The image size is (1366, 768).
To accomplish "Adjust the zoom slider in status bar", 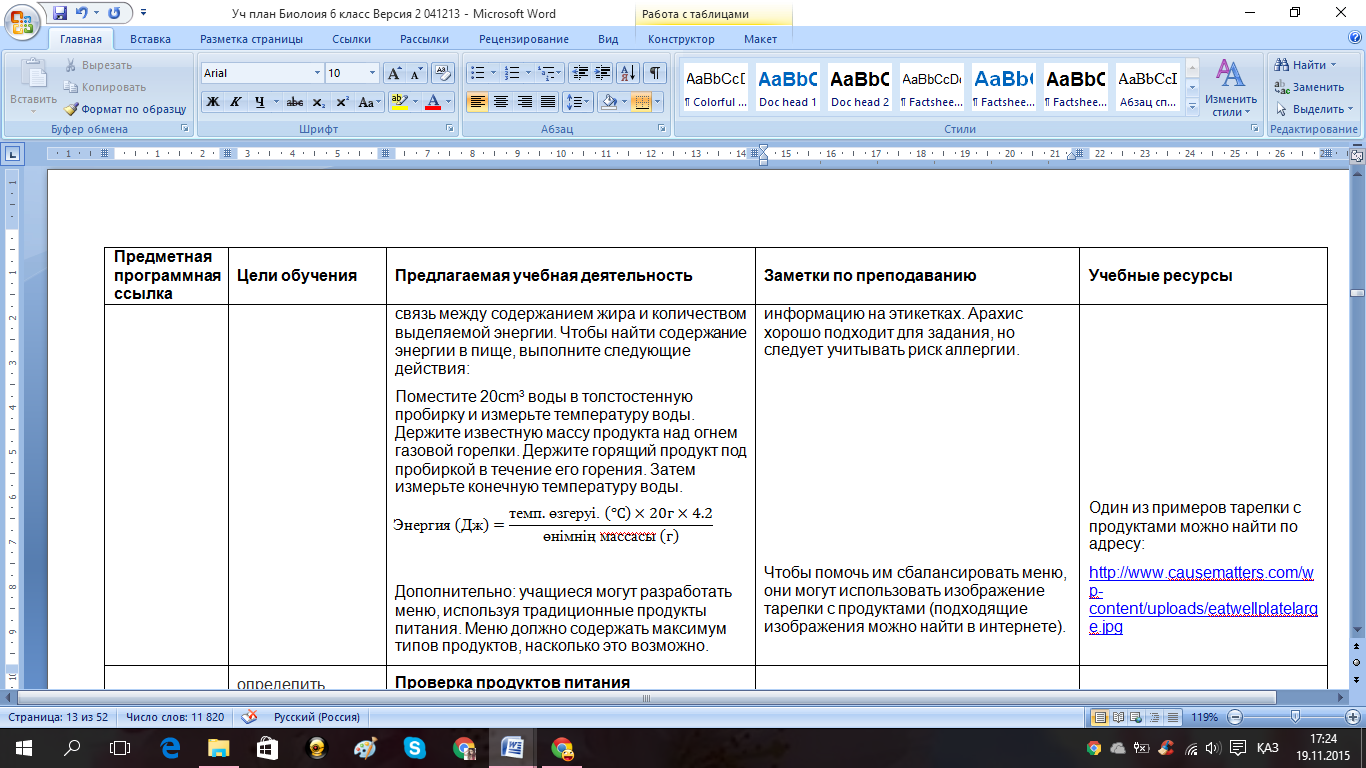I will (1296, 716).
